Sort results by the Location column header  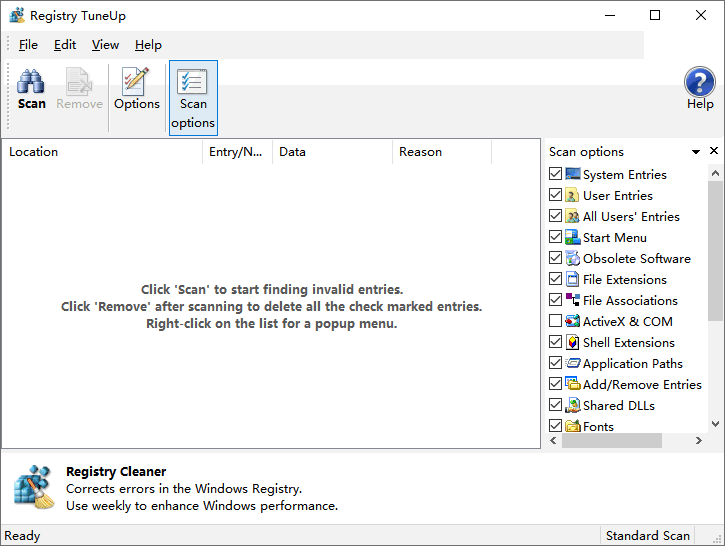[x=102, y=152]
